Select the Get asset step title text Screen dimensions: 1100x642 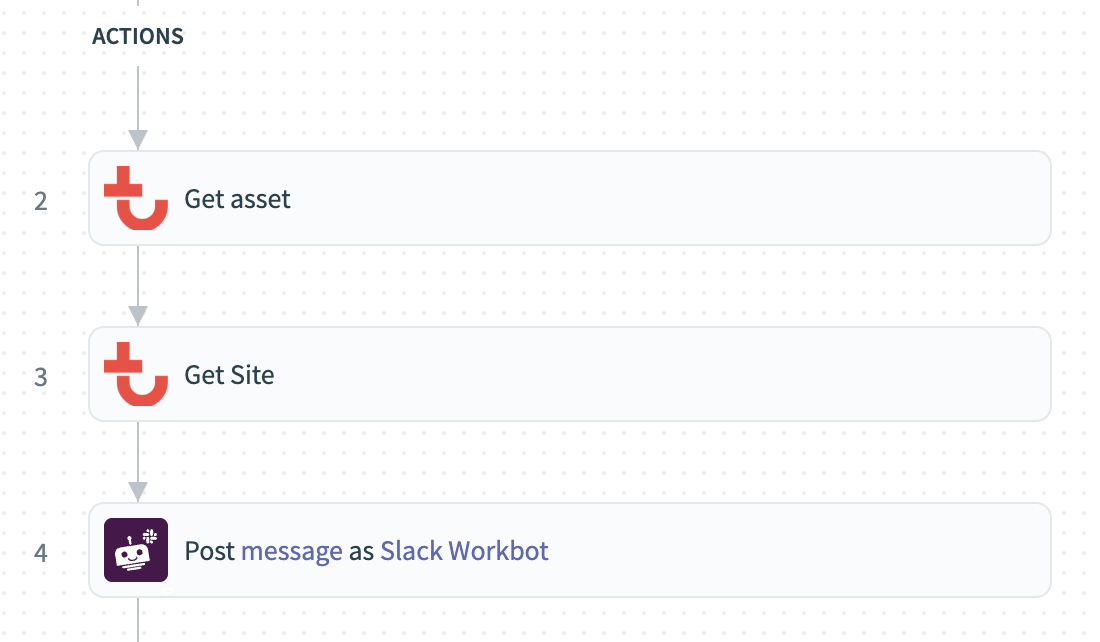click(x=238, y=199)
